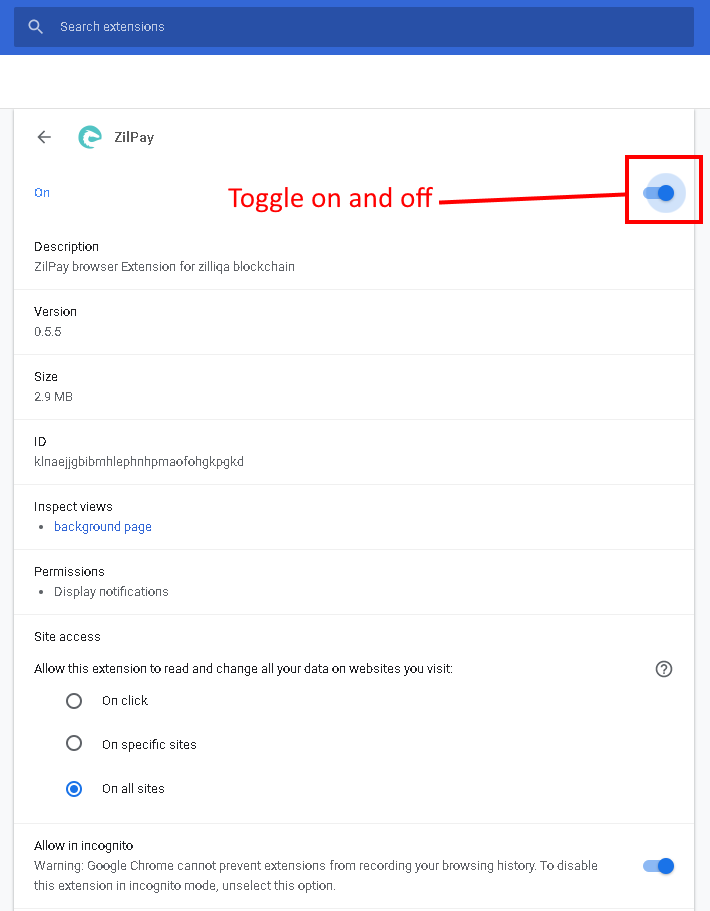Go back using the left arrow

pos(44,137)
